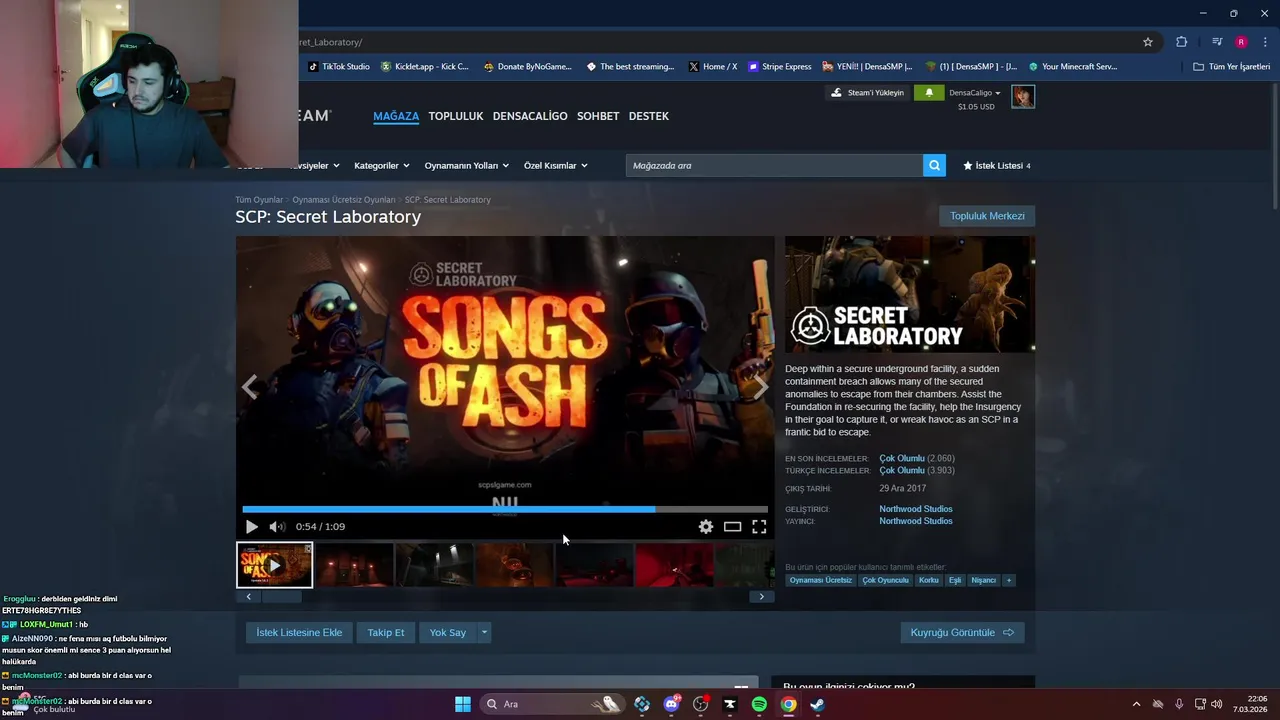Advance to next media with right arrow
Viewport: 1280px width, 720px height.
tap(760, 387)
